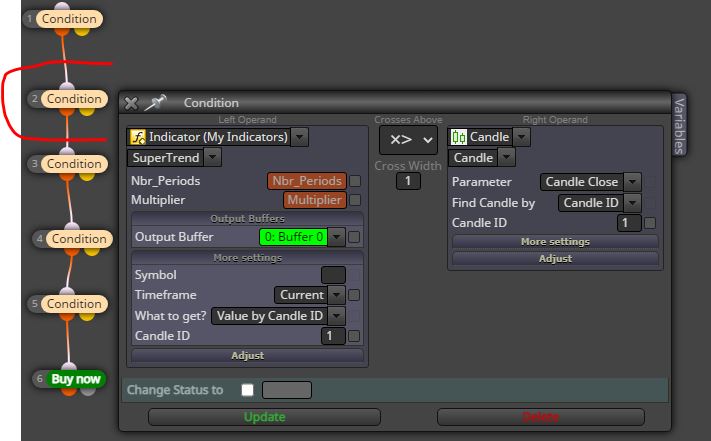Image resolution: width=711 pixels, height=441 pixels.
Task: Open Right Operand Candle type dropdown
Action: tap(521, 137)
